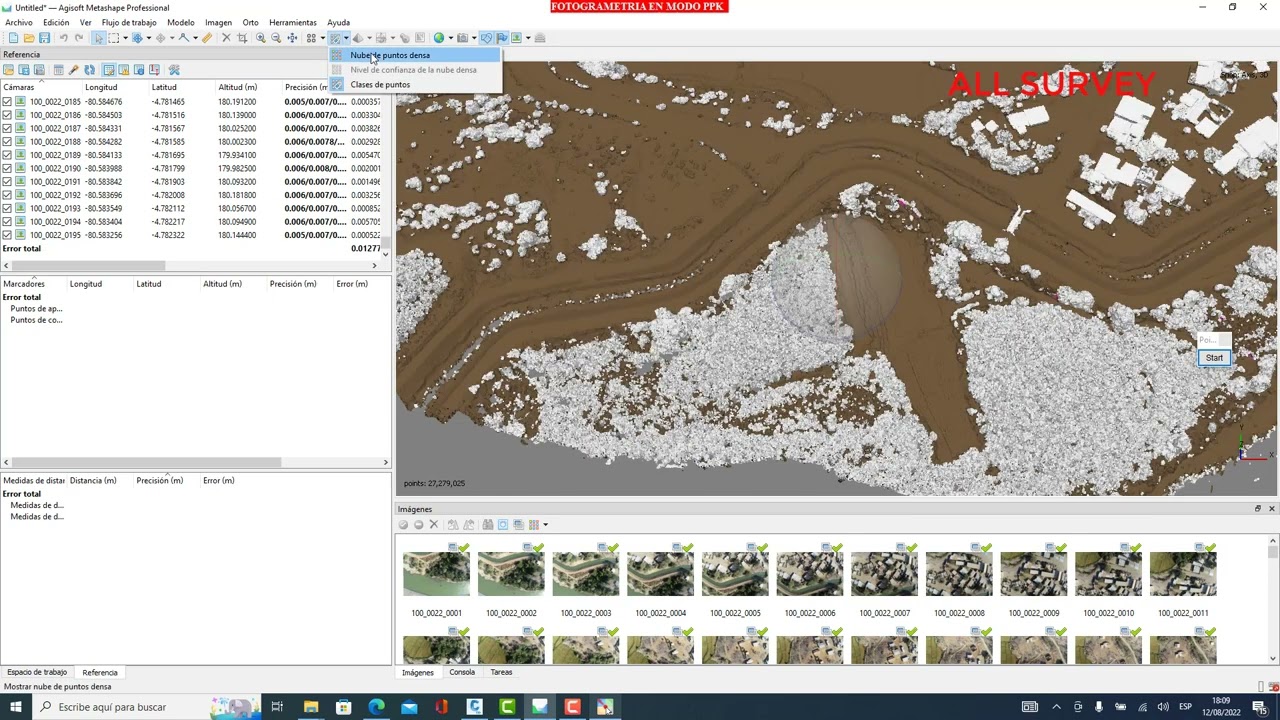
Task: Uncheck camera 100_0022_0193
Action: click(7, 208)
